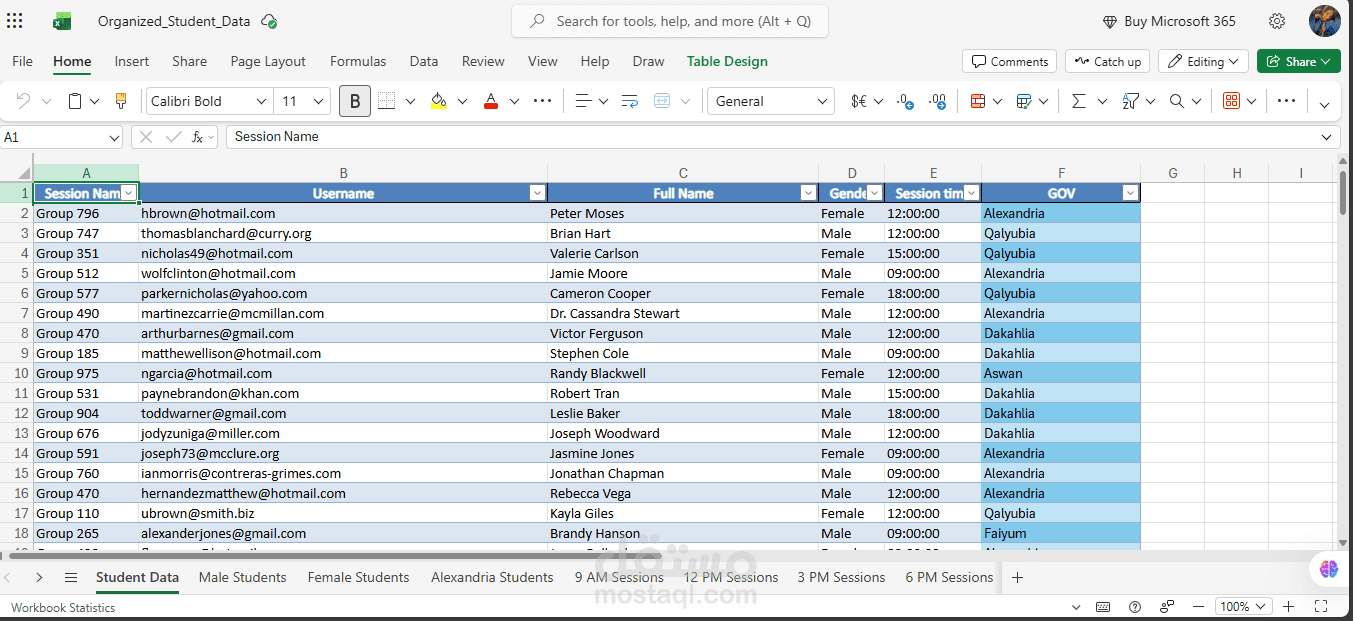Open the font name dropdown Calibri Bold
The width and height of the screenshot is (1353, 621).
[261, 101]
